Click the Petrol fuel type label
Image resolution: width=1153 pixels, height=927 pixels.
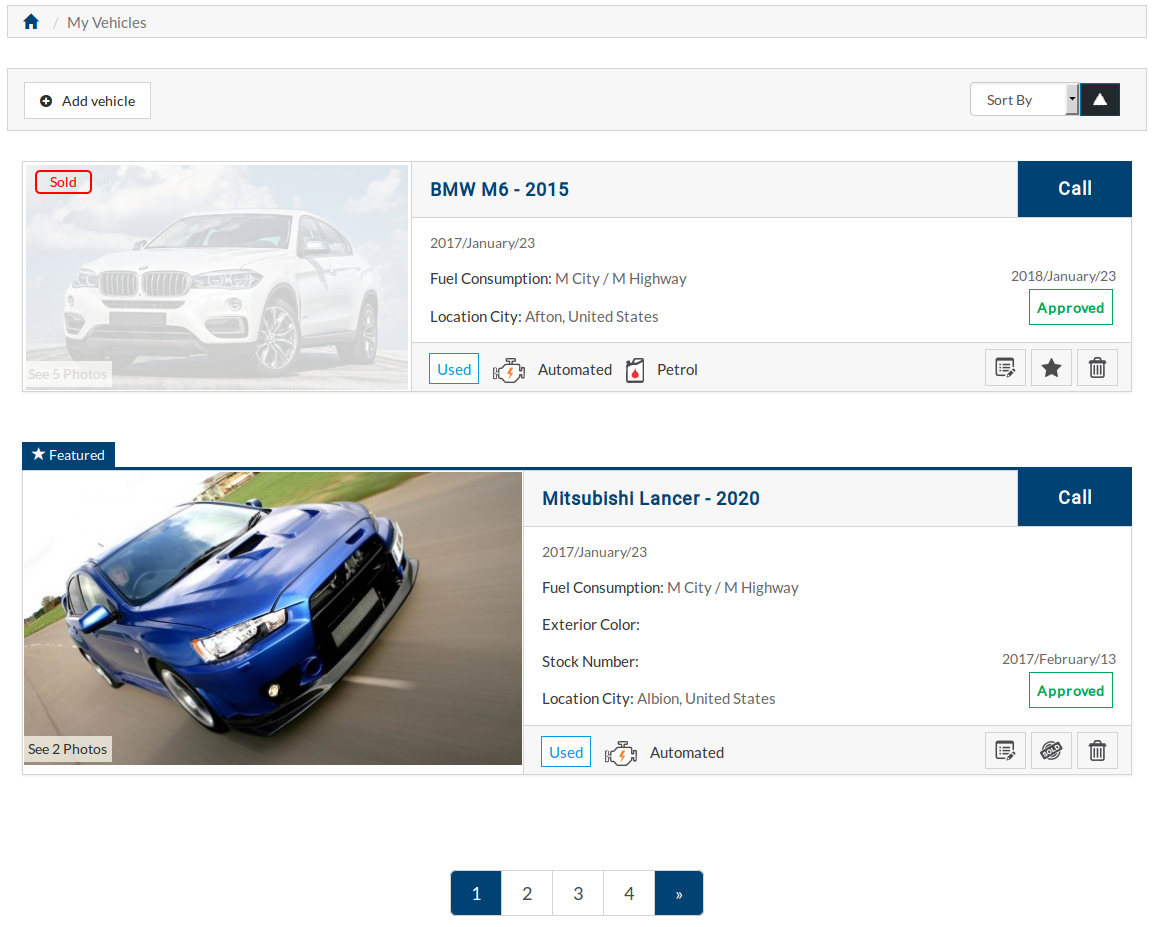pyautogui.click(x=677, y=370)
